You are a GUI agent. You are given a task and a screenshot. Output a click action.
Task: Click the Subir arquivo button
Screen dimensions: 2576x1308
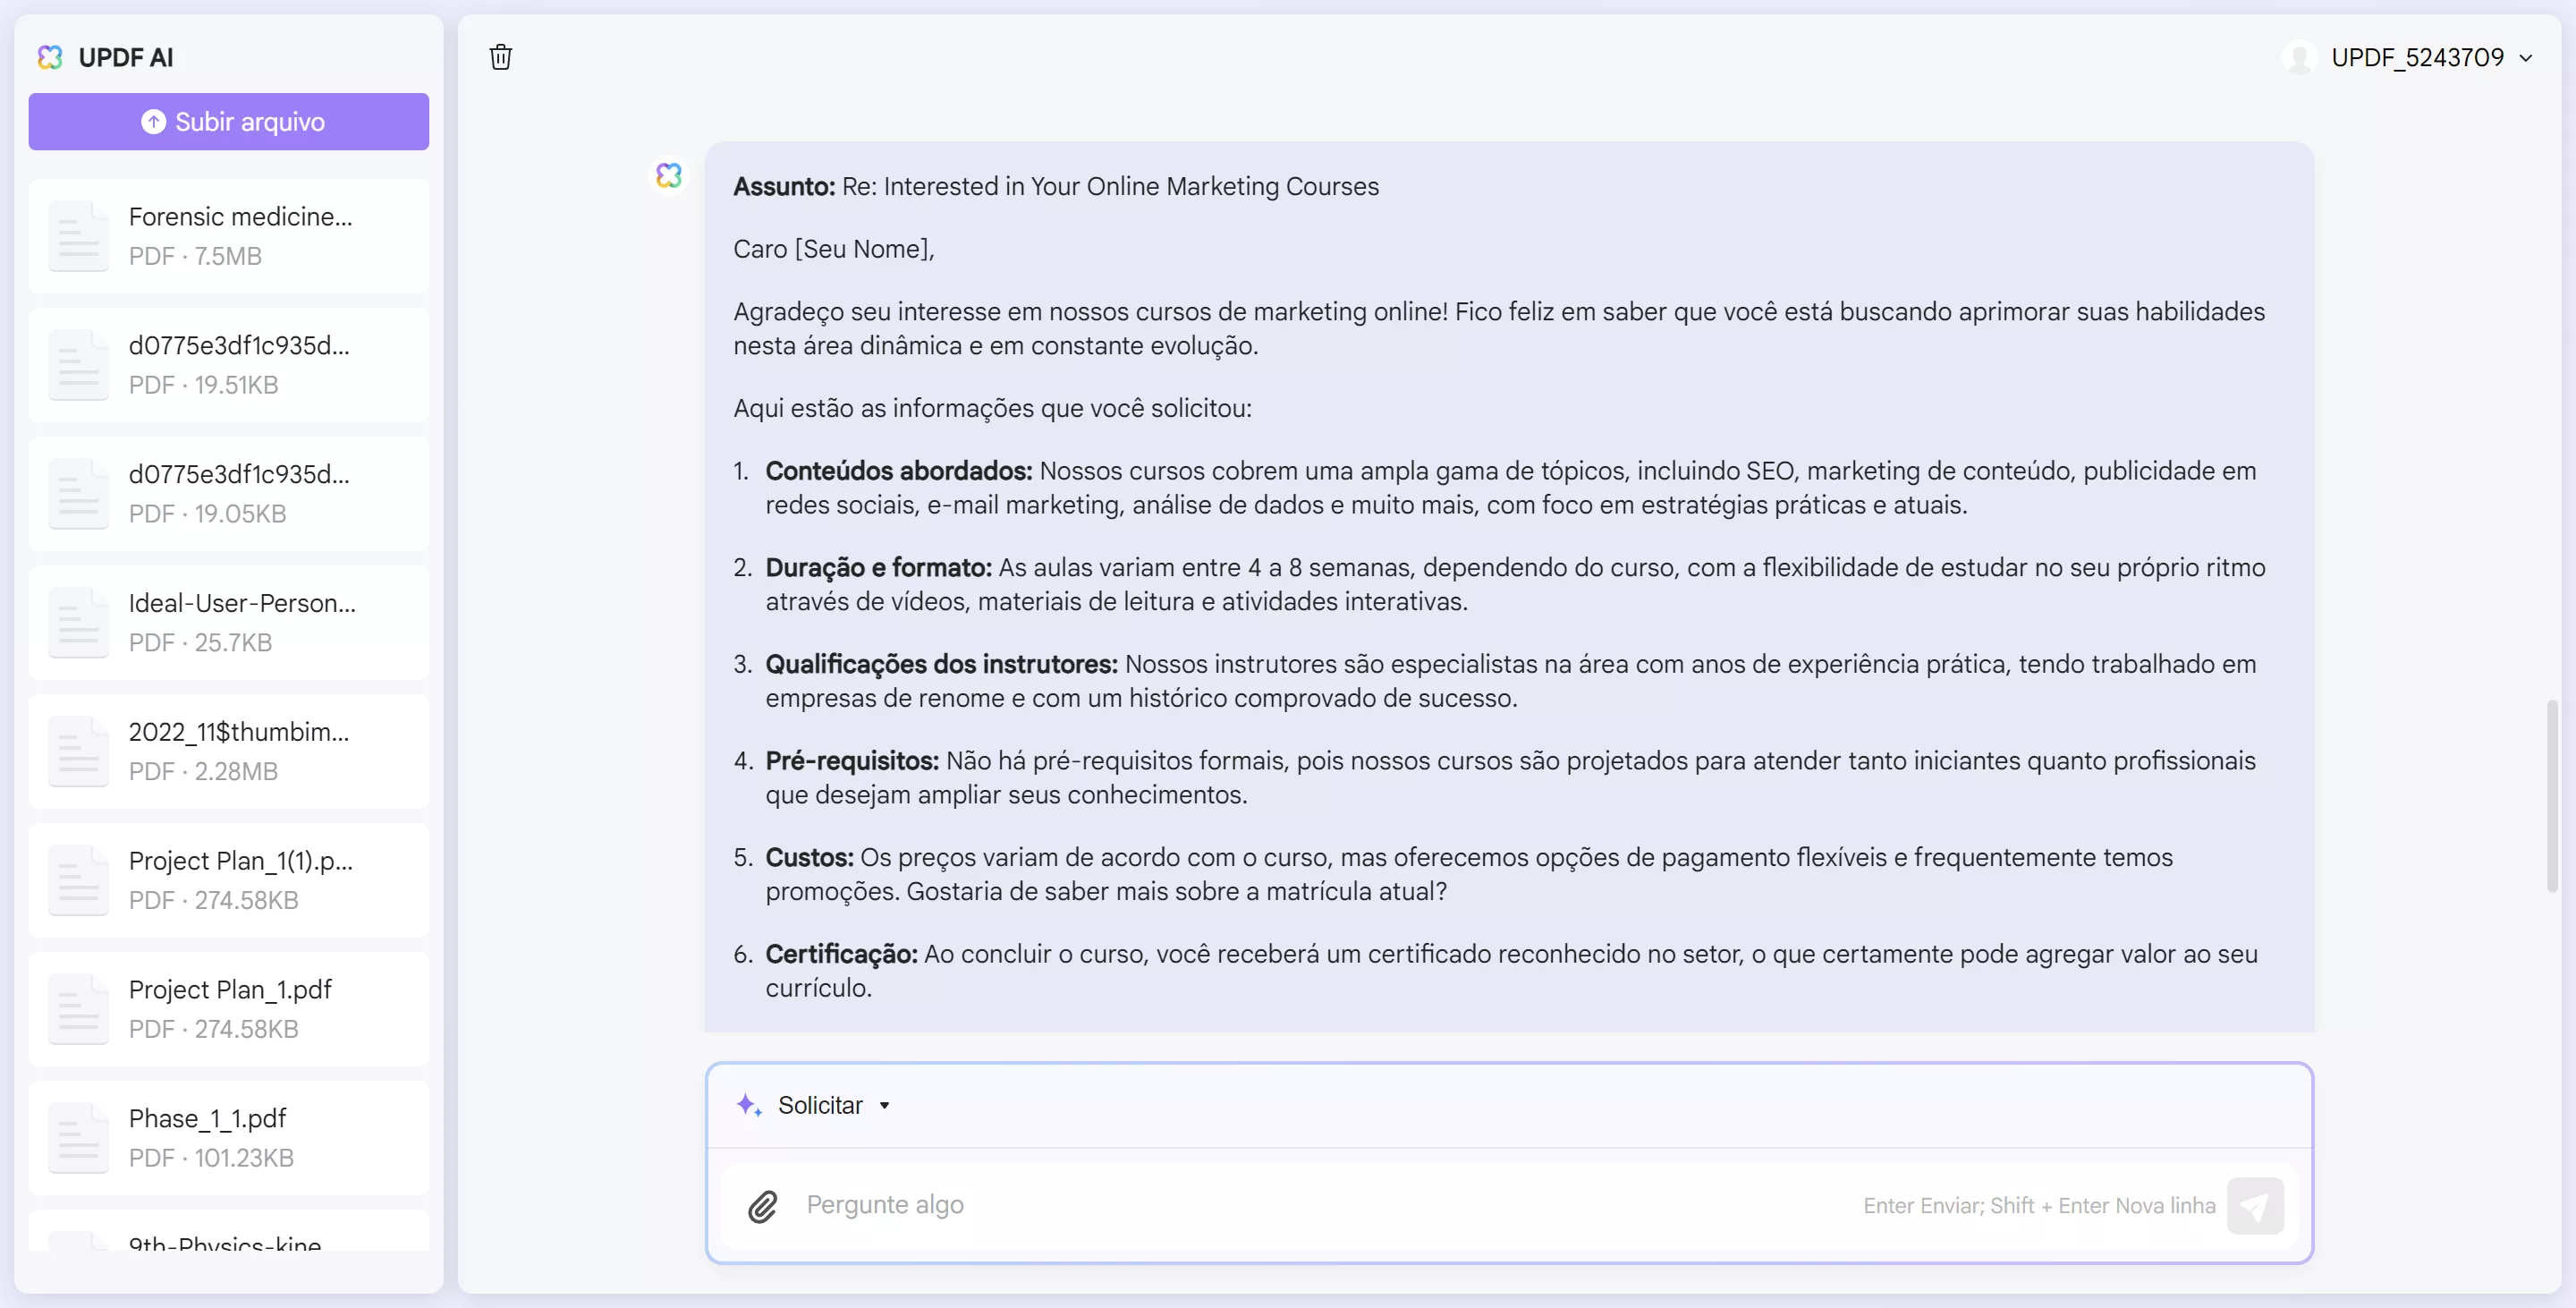point(228,121)
